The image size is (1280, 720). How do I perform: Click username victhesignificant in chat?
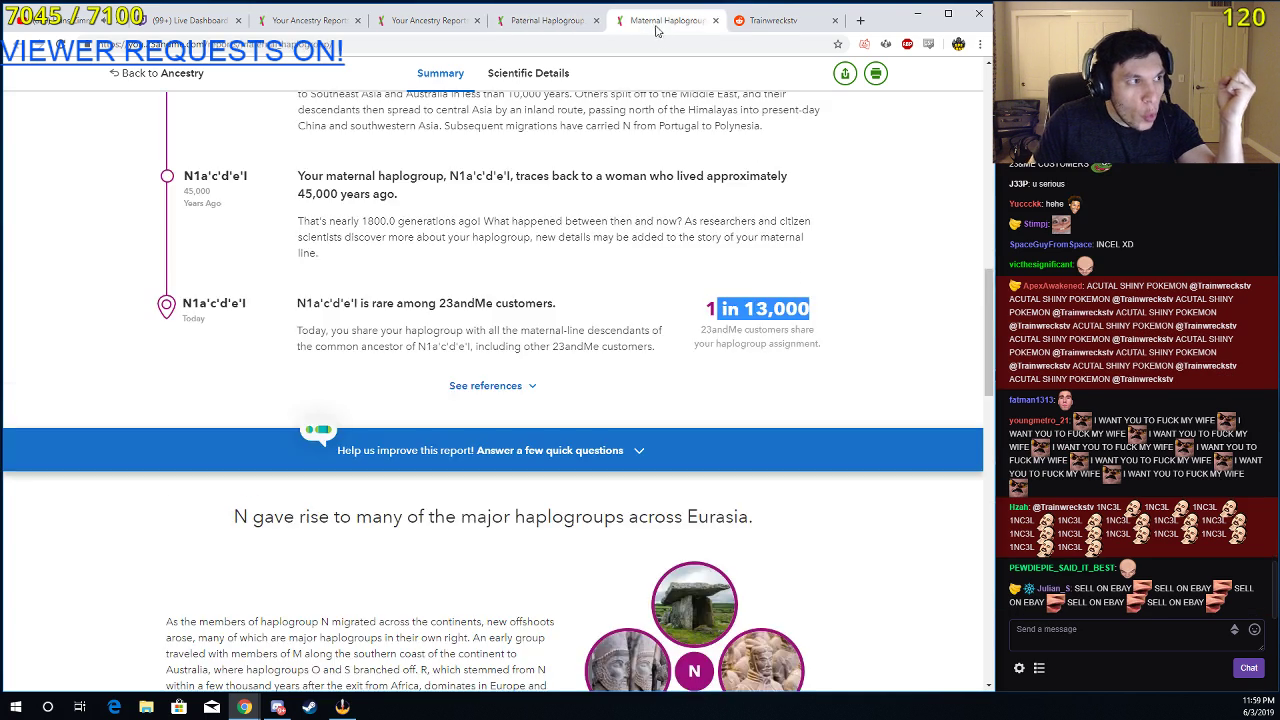(1041, 265)
